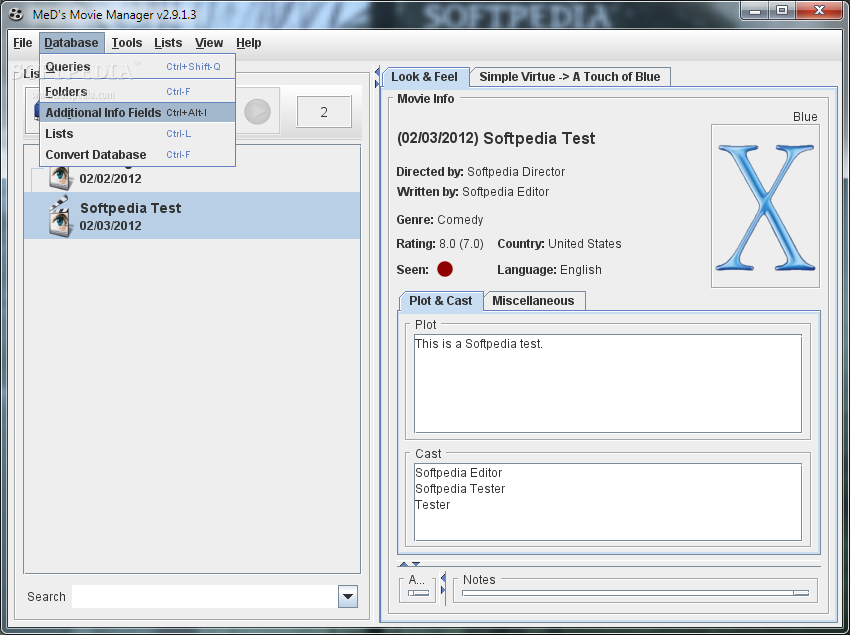
Task: Select Convert Database menu entry
Action: tap(137, 155)
